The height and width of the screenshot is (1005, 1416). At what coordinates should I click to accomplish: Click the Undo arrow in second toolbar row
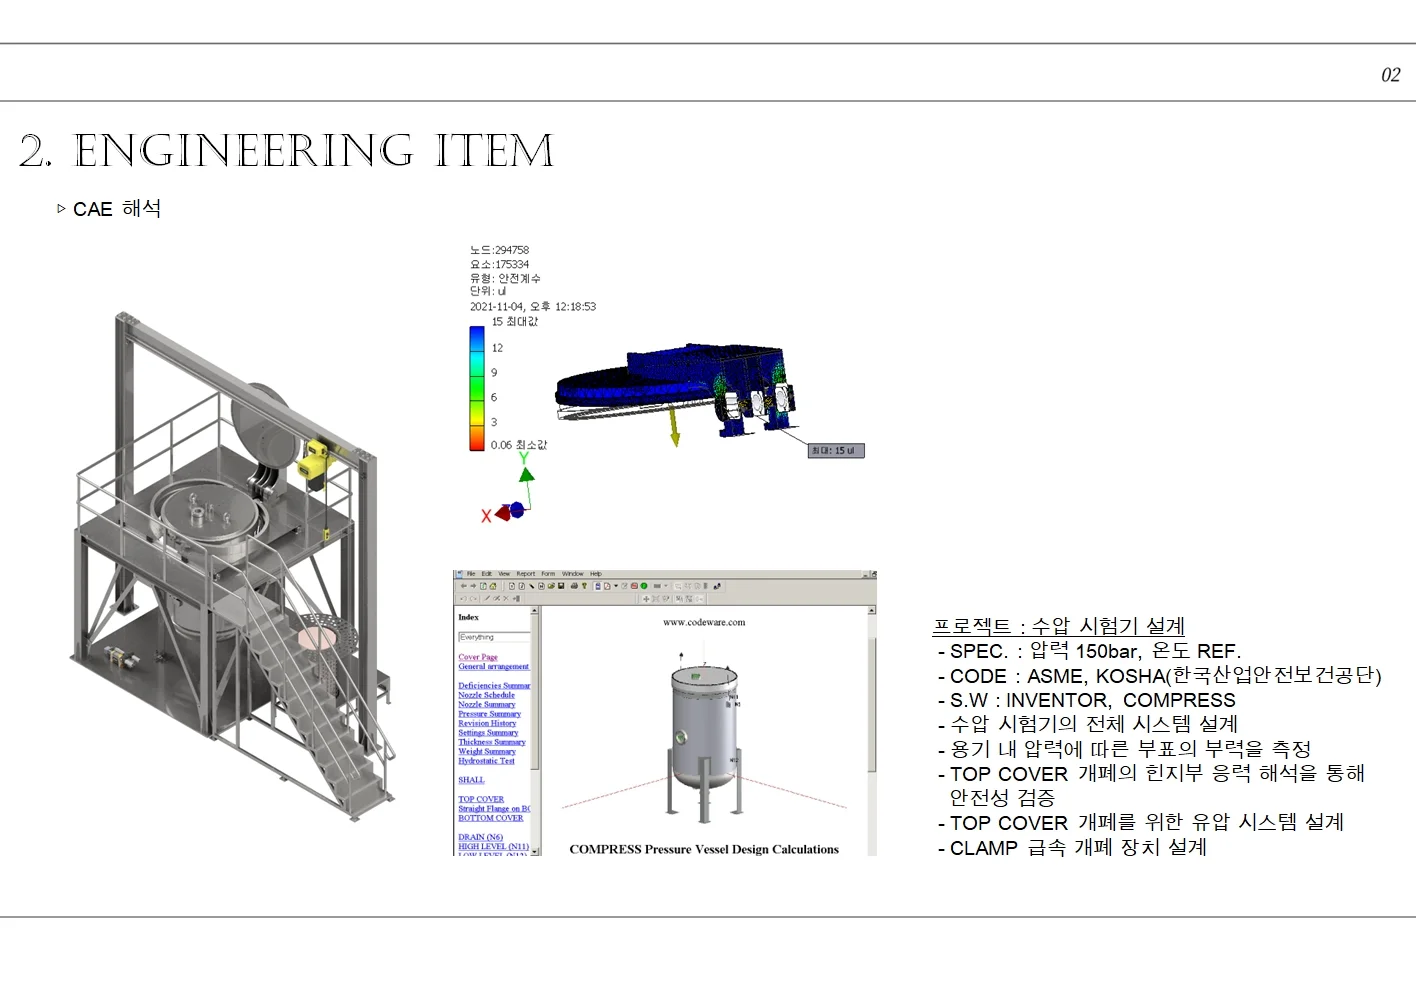click(x=463, y=599)
